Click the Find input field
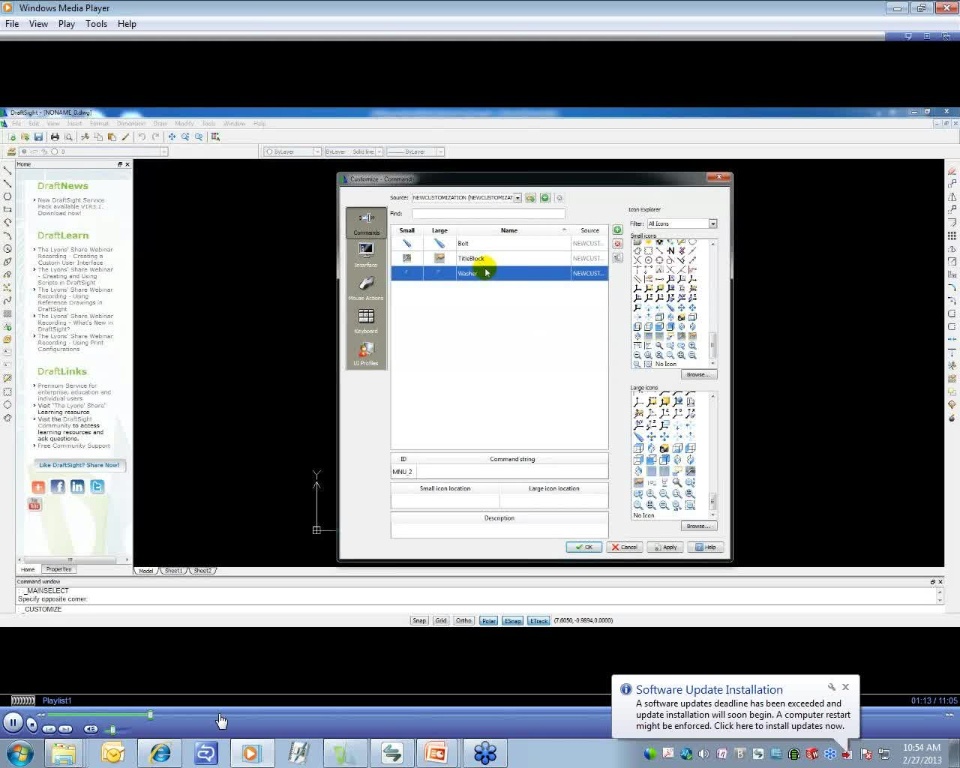This screenshot has width=960, height=768. tap(488, 213)
